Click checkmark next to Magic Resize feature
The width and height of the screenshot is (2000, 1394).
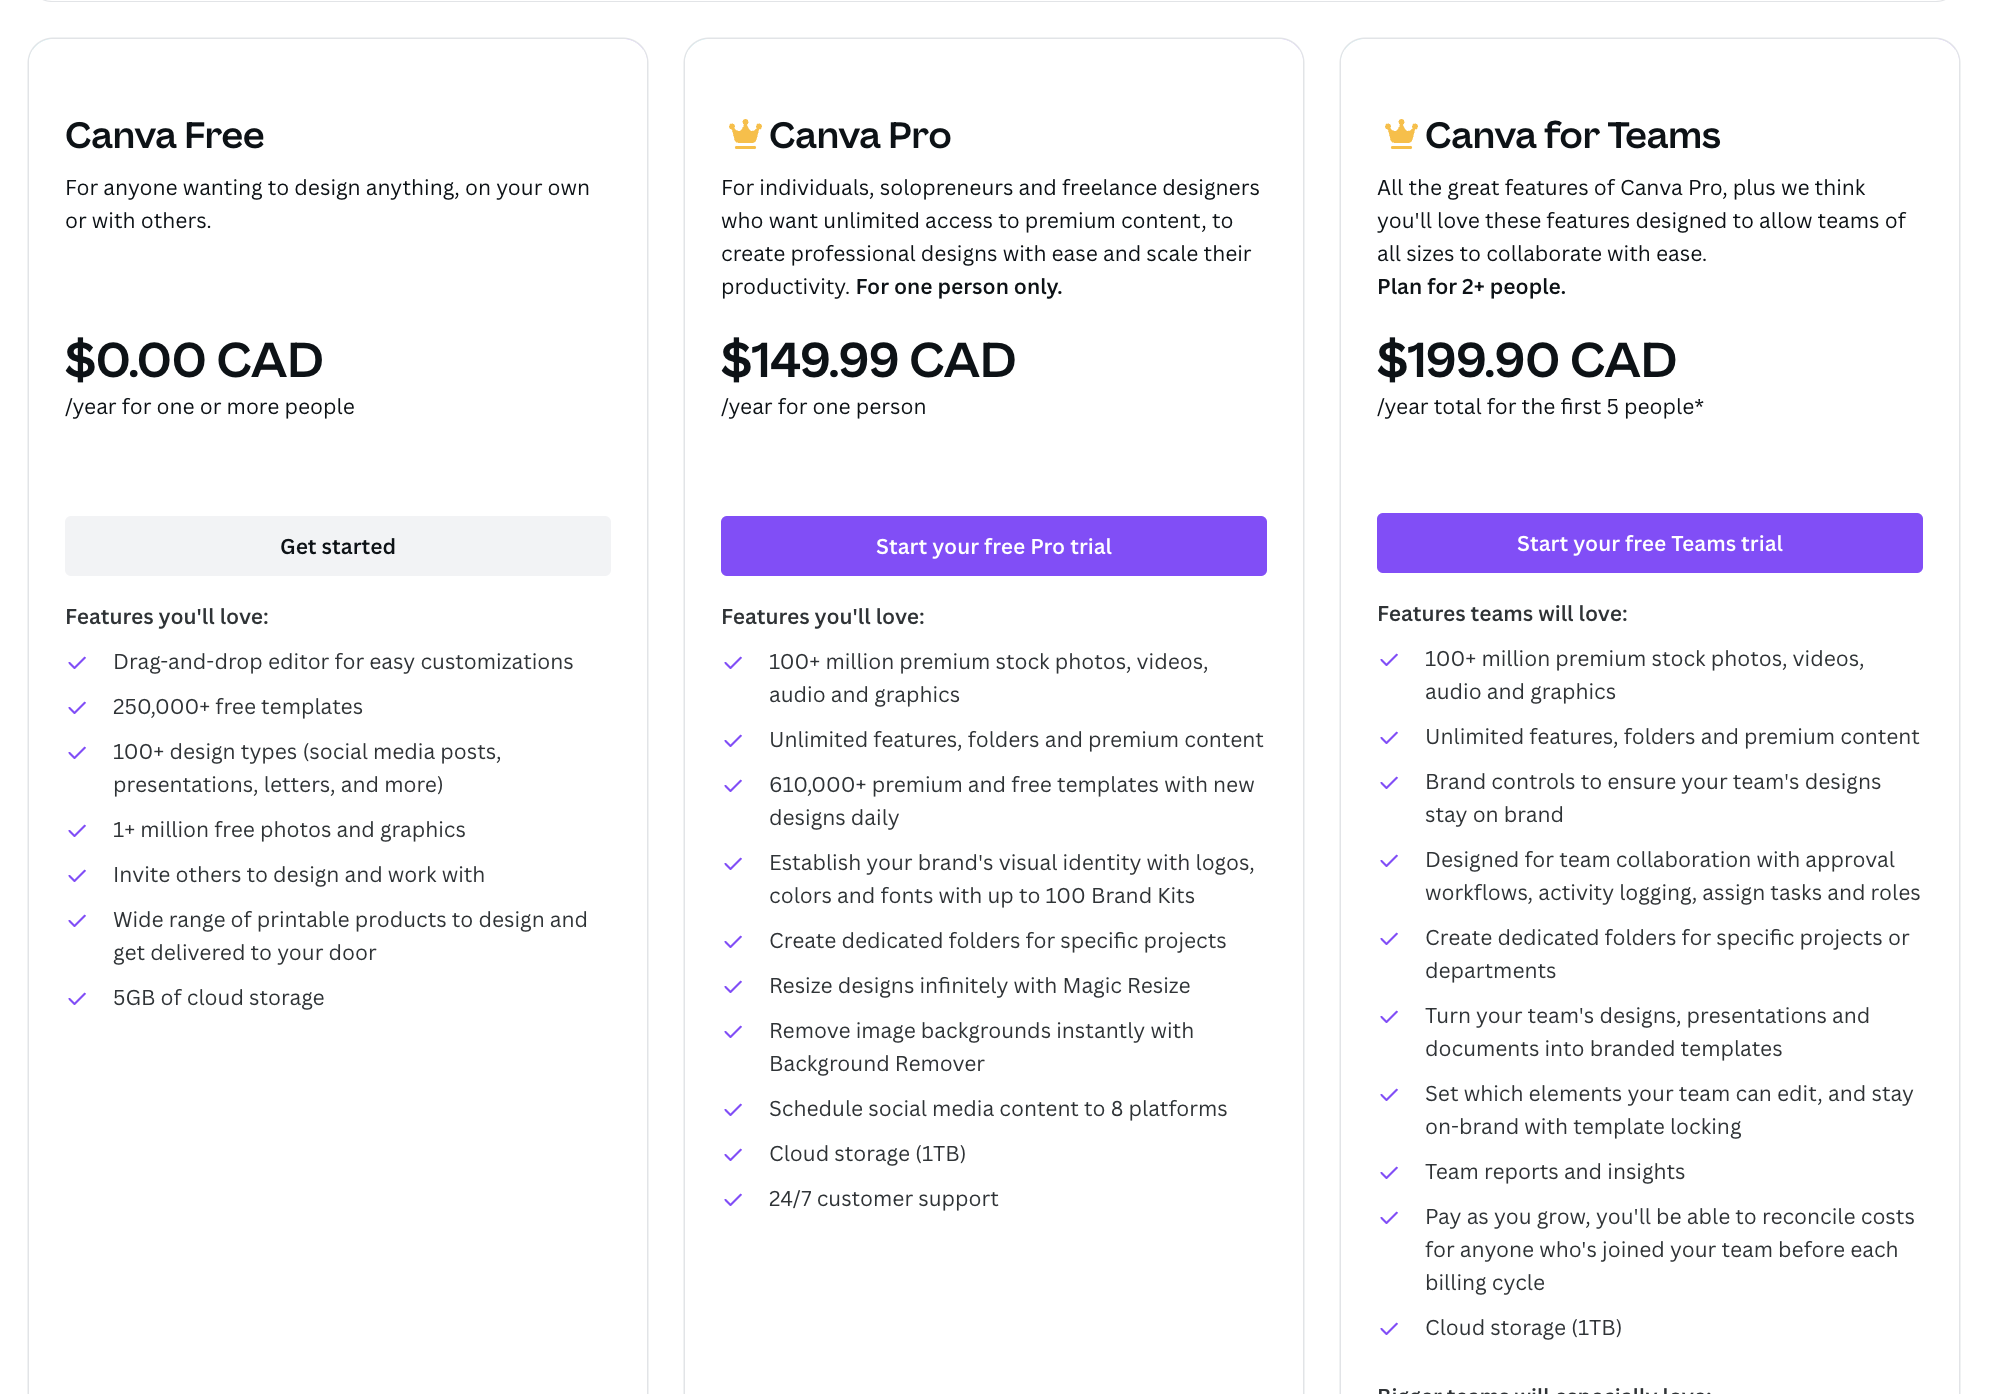[733, 987]
